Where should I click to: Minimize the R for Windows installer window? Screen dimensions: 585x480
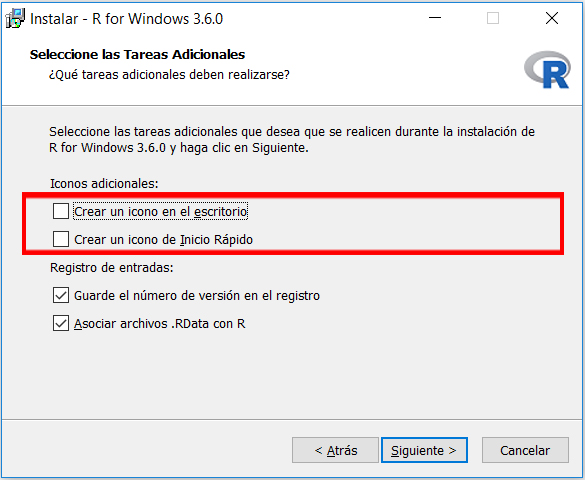coord(435,18)
